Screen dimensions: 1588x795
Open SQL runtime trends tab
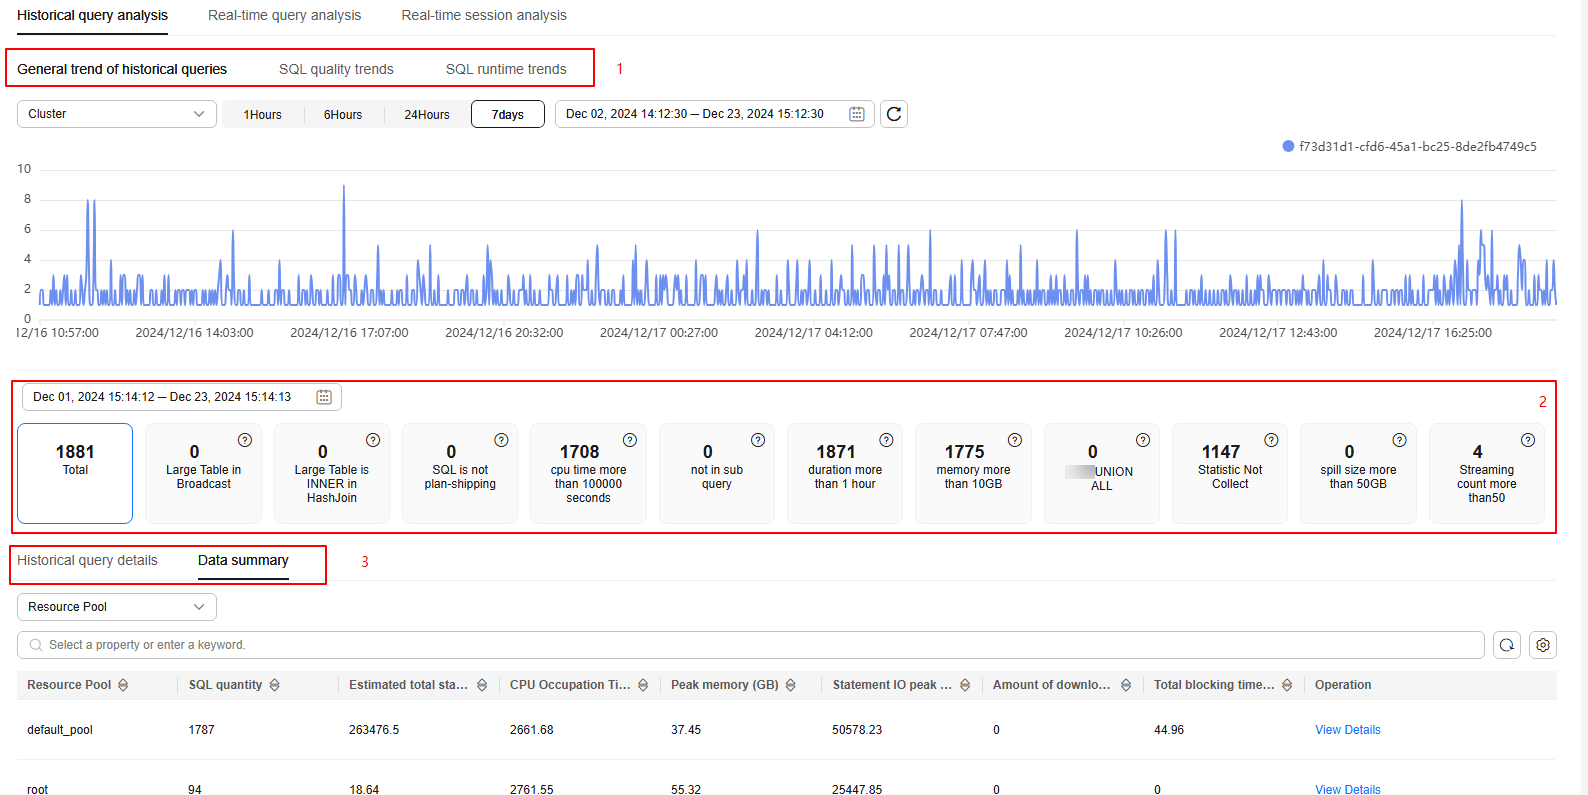(506, 69)
